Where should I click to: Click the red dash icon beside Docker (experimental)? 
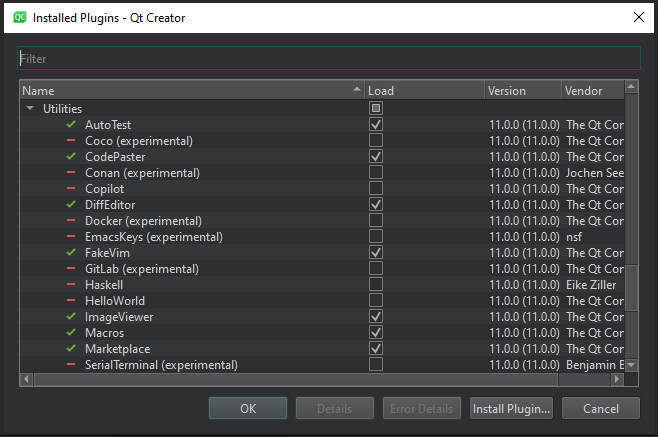[x=71, y=220]
